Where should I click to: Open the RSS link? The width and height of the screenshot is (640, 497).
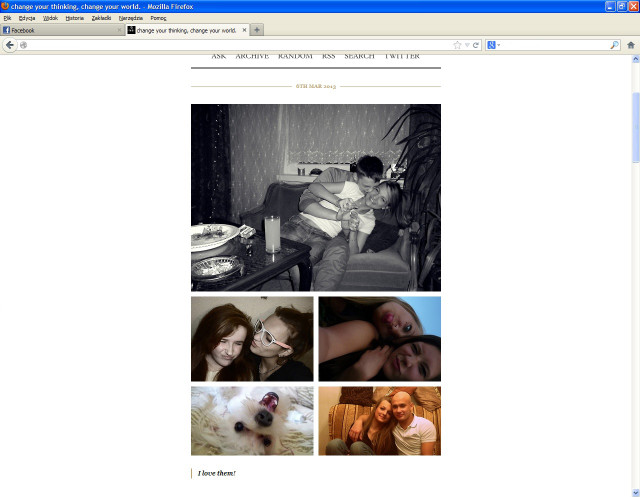tap(329, 56)
